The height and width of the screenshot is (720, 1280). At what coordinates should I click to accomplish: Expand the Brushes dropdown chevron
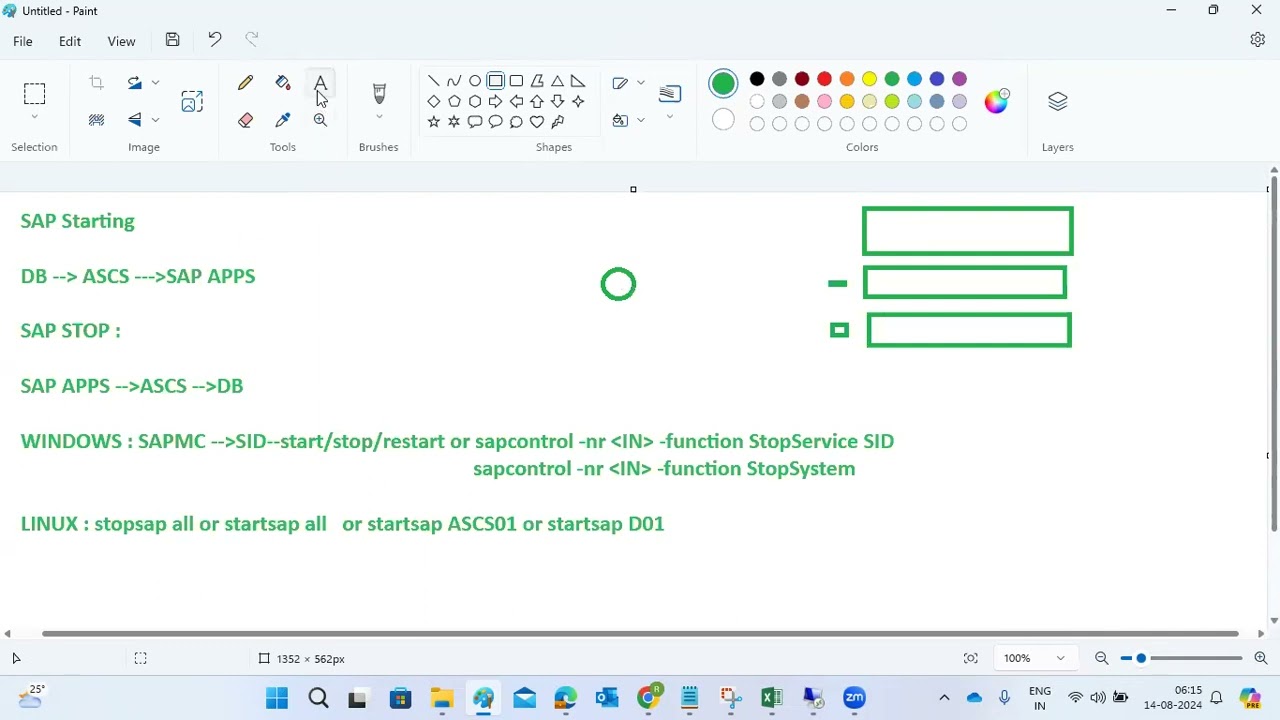coord(379,118)
